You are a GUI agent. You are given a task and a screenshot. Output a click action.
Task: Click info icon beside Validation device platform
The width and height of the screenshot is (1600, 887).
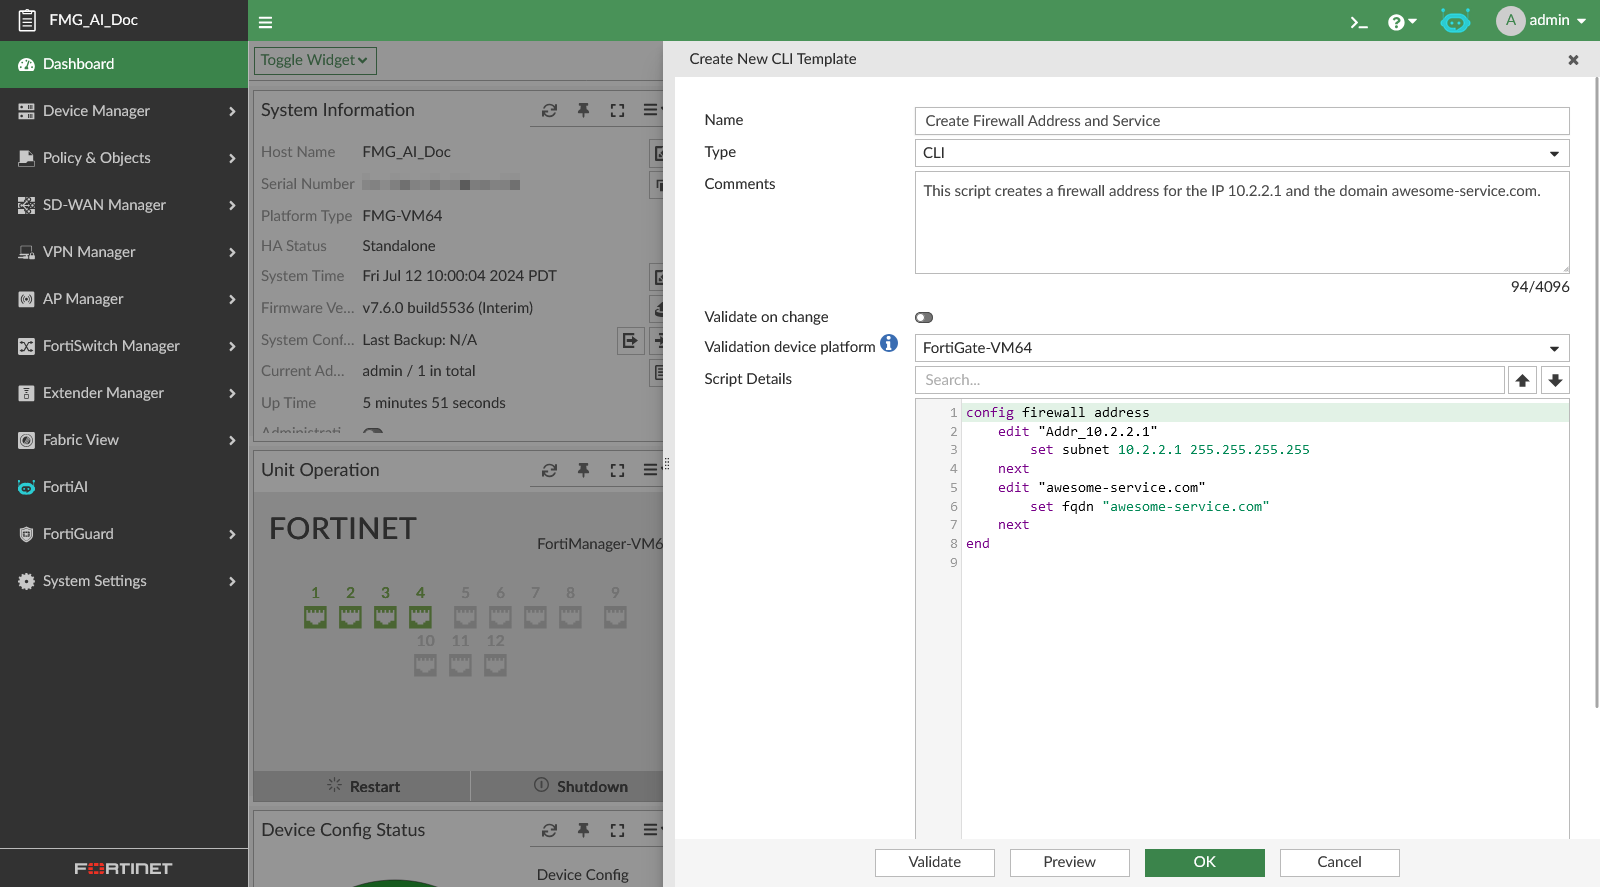889,344
